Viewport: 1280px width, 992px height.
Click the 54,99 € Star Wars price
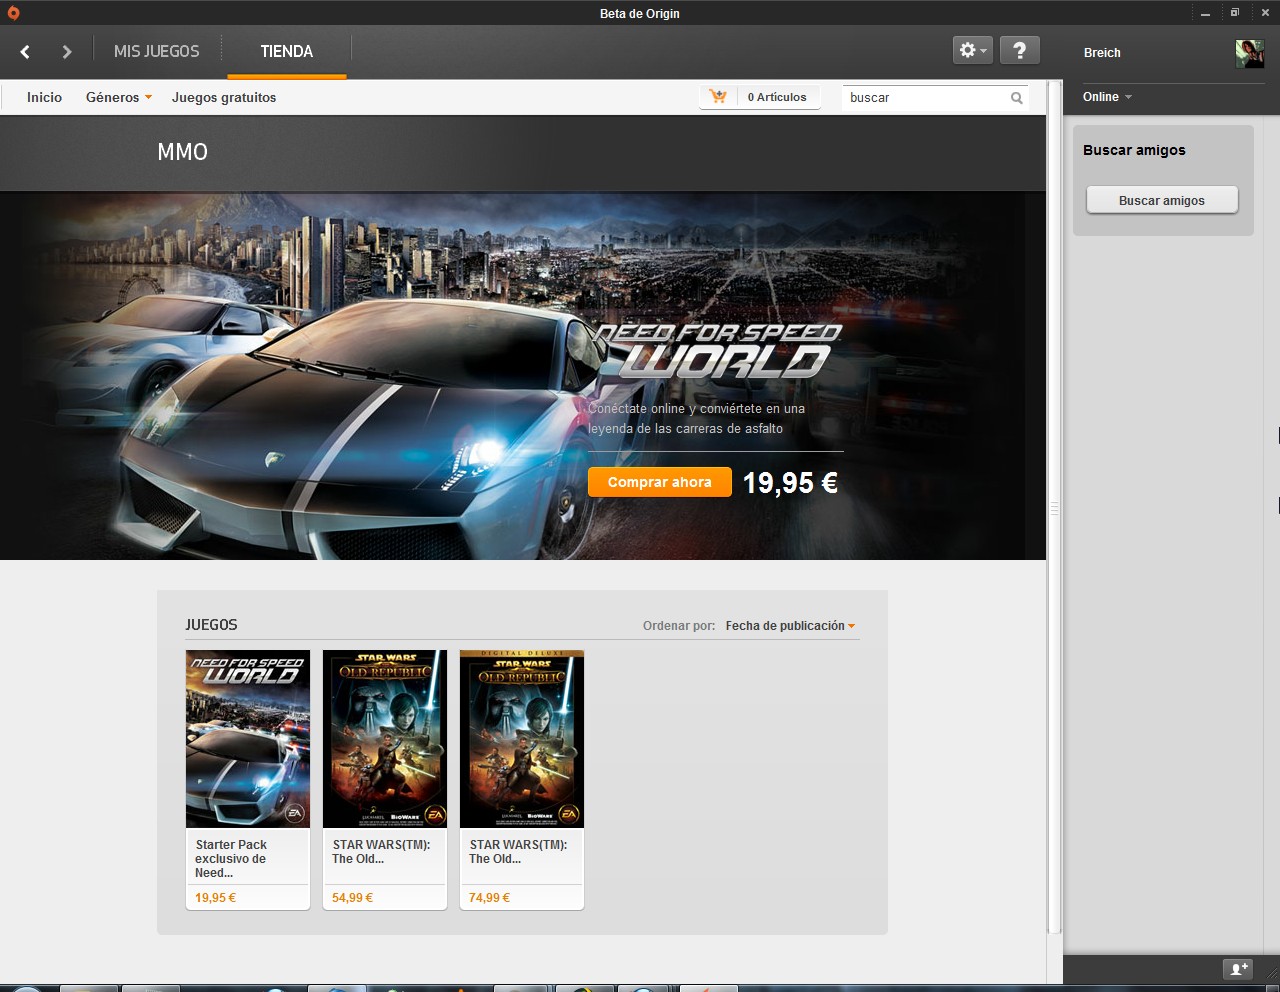pyautogui.click(x=352, y=898)
